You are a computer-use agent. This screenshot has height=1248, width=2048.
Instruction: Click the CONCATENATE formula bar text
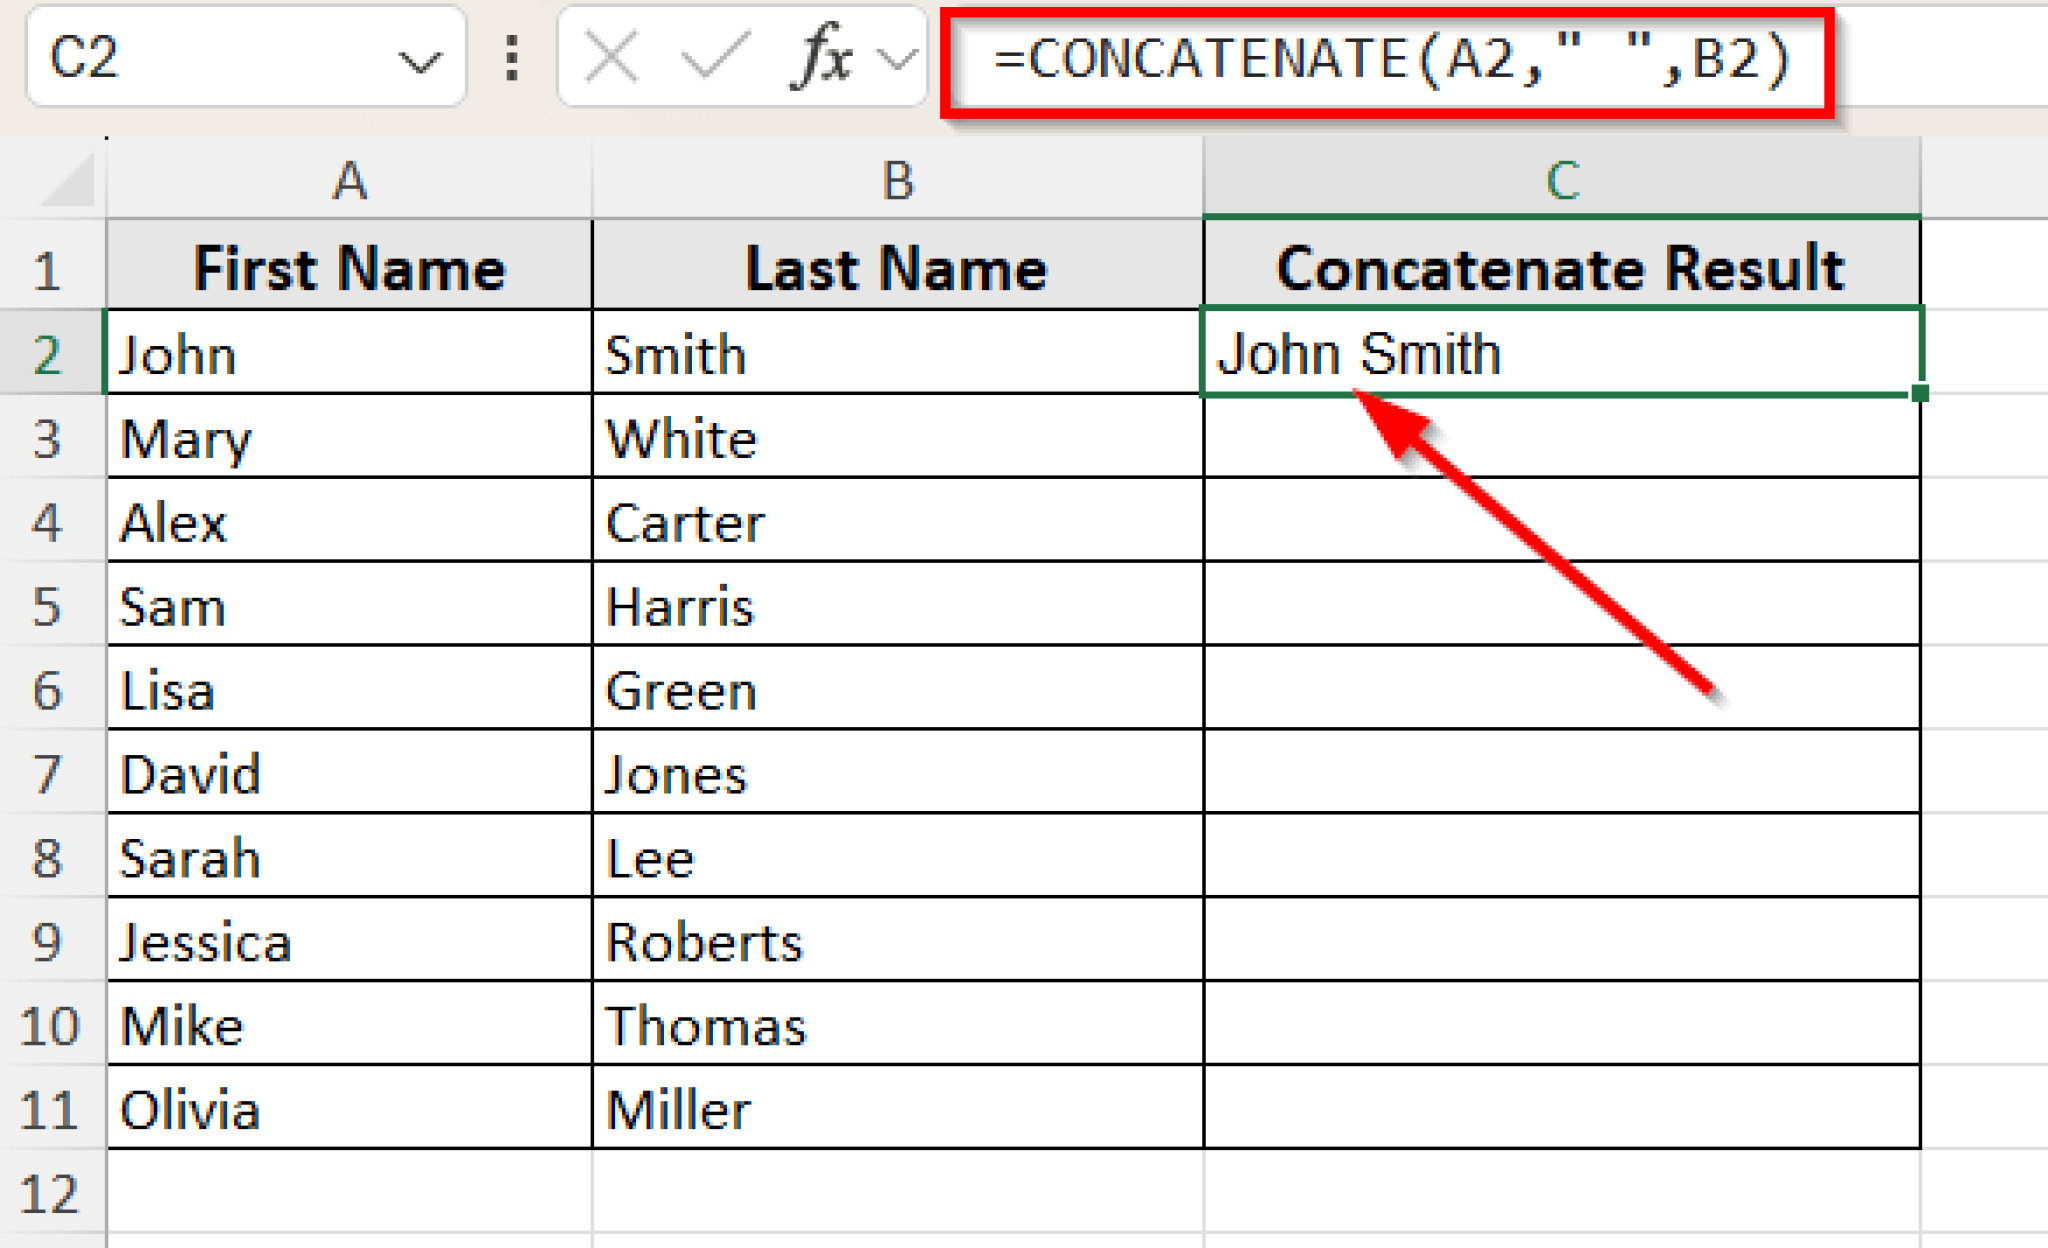(x=1390, y=60)
